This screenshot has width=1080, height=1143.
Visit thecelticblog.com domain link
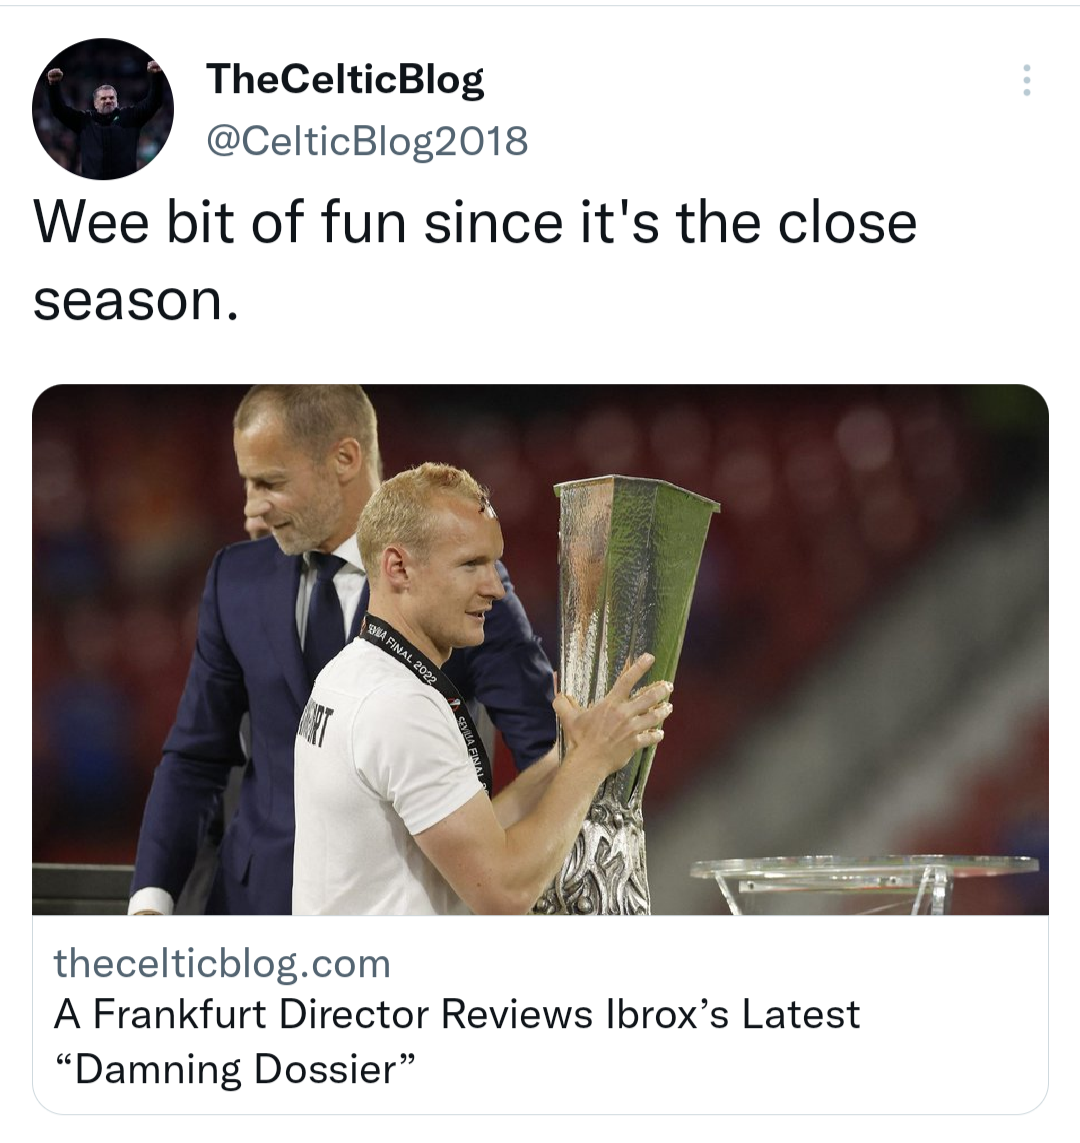pyautogui.click(x=222, y=964)
